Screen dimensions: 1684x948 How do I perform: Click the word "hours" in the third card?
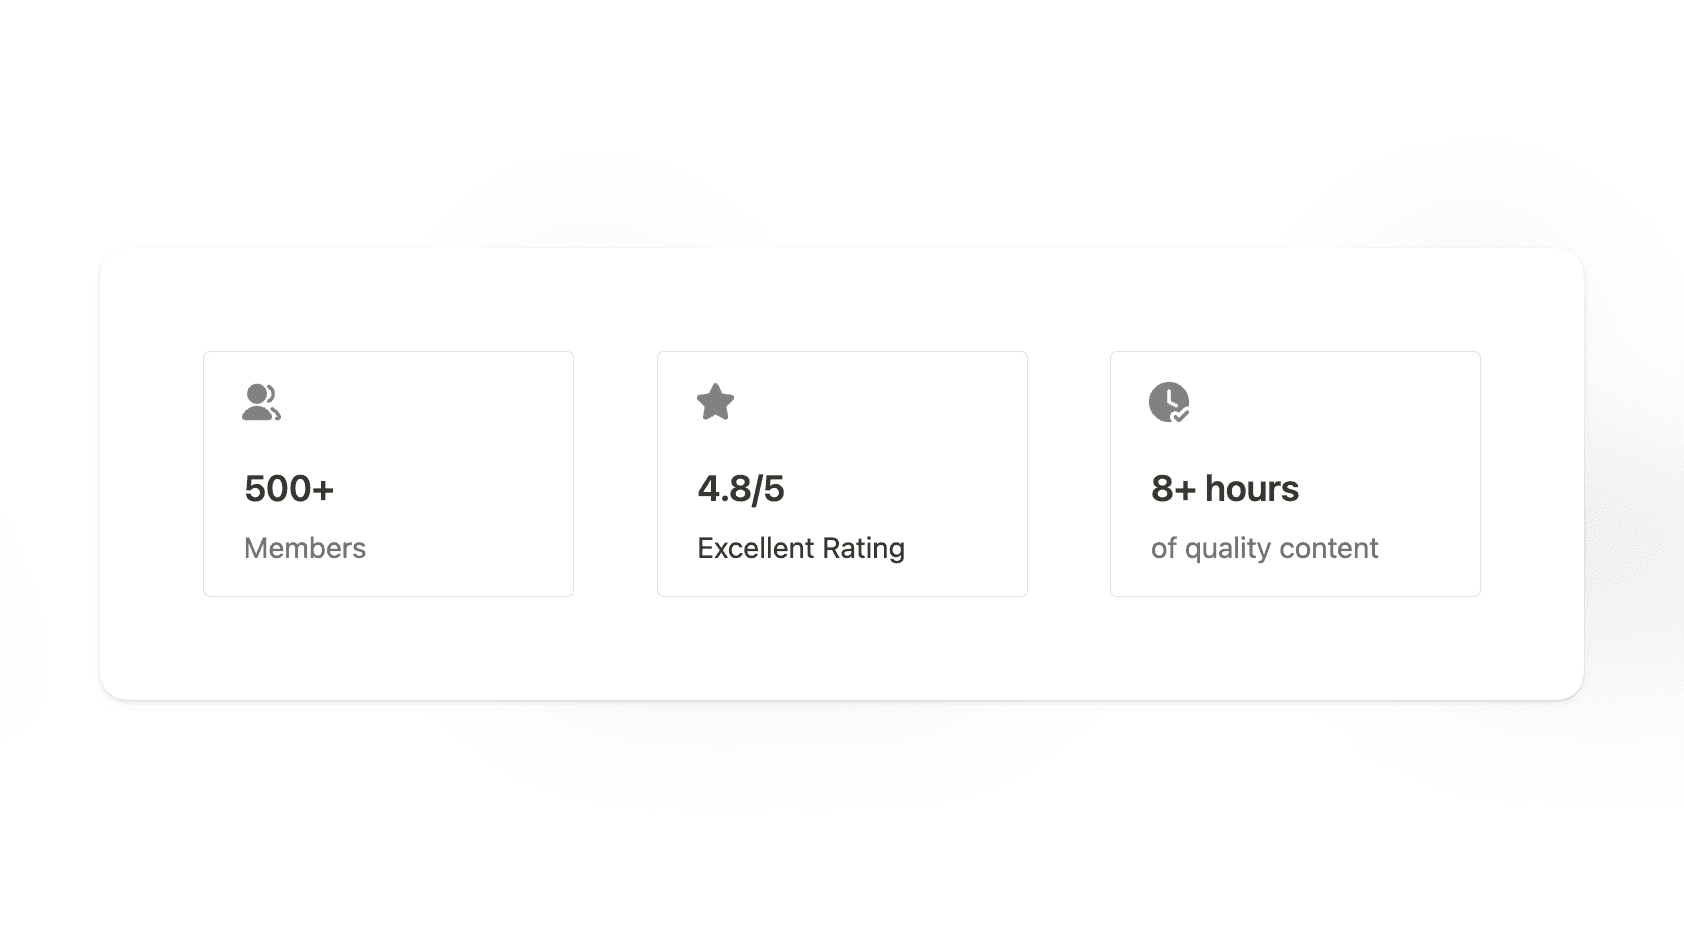tap(1252, 489)
